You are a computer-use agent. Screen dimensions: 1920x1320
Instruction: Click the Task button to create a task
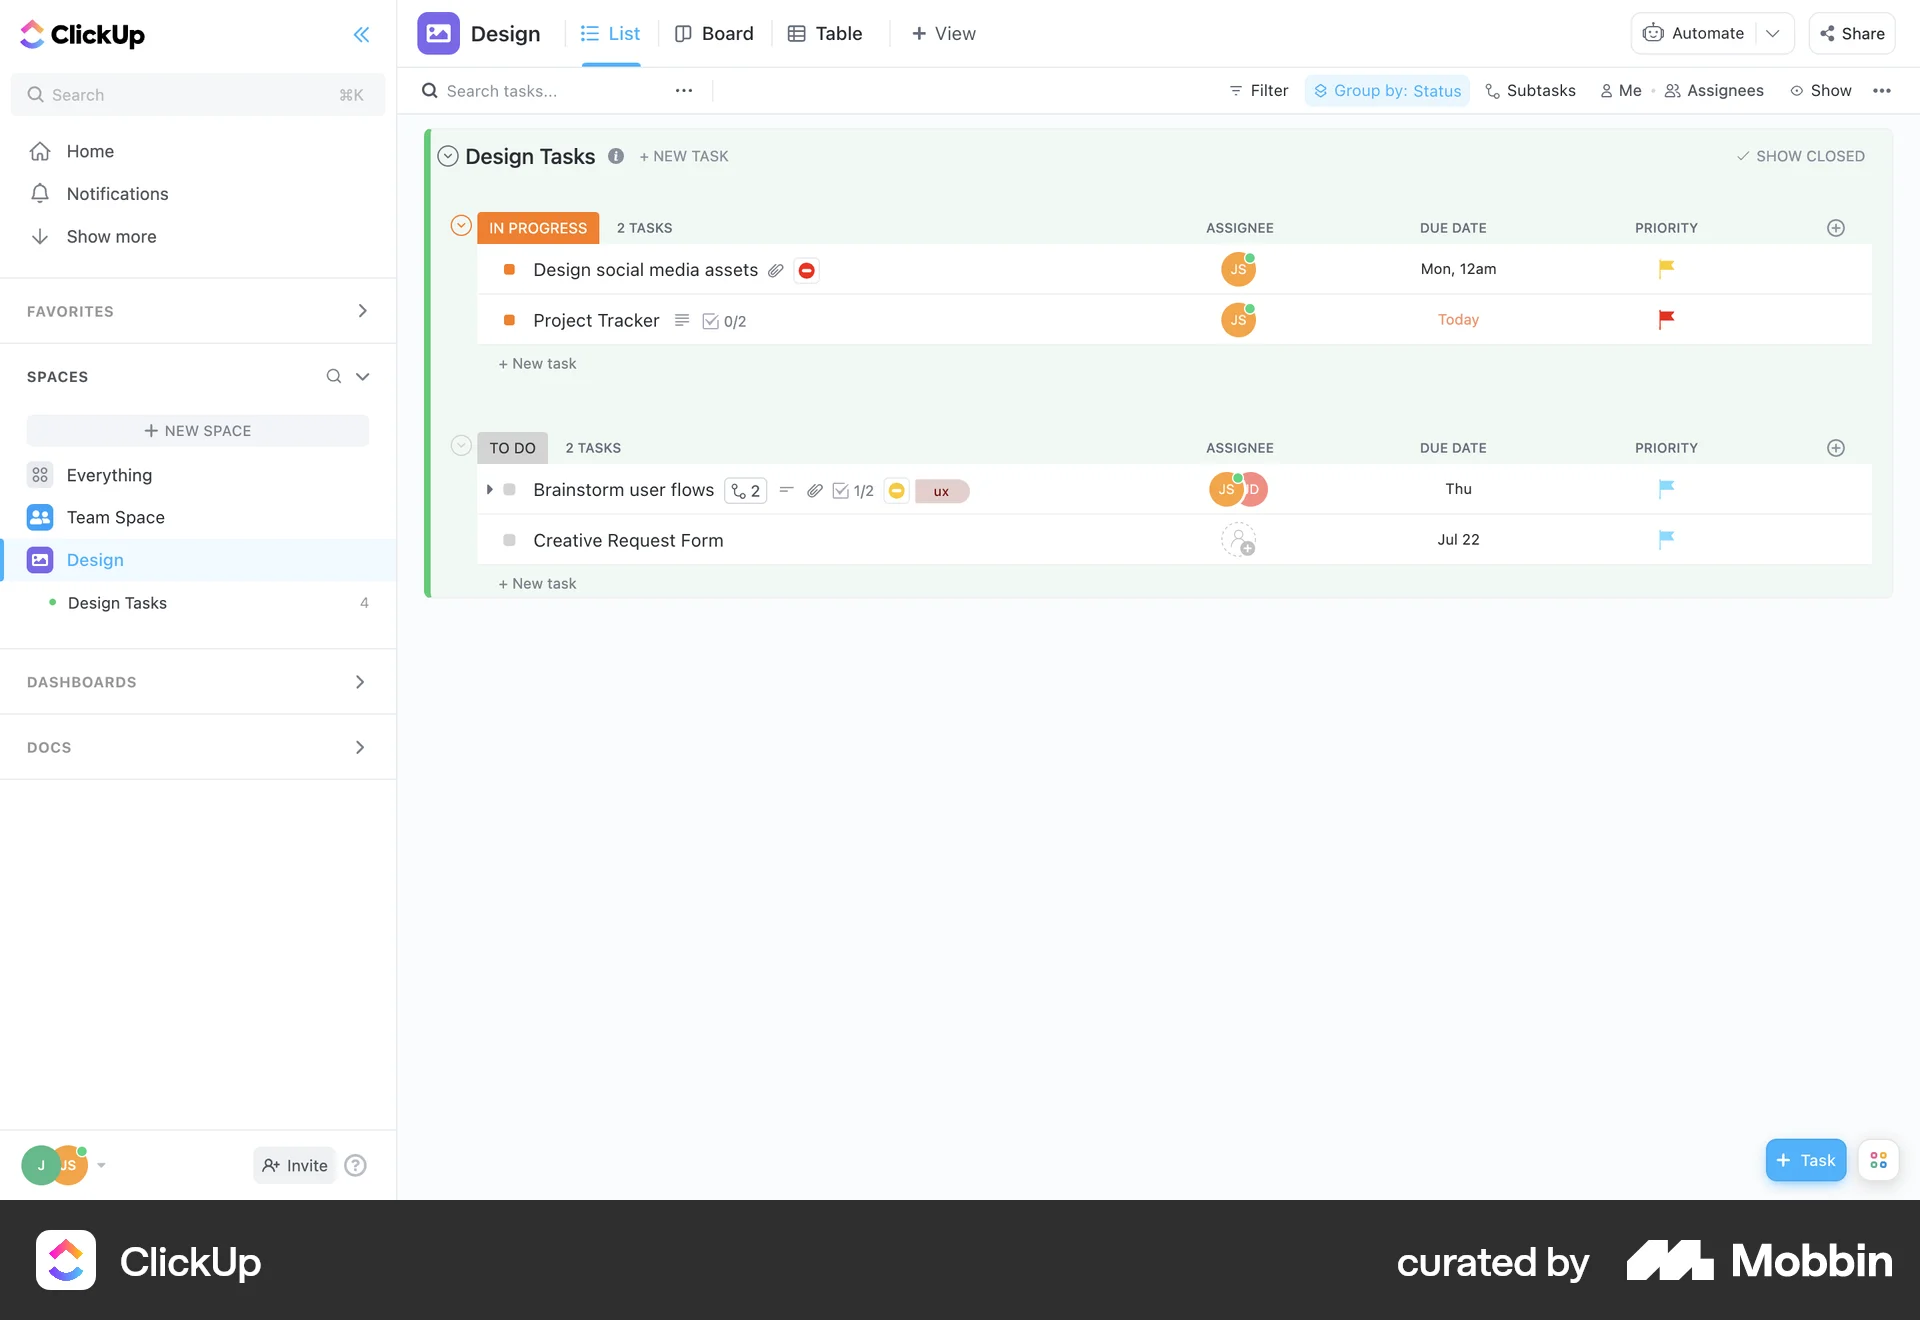(x=1805, y=1160)
